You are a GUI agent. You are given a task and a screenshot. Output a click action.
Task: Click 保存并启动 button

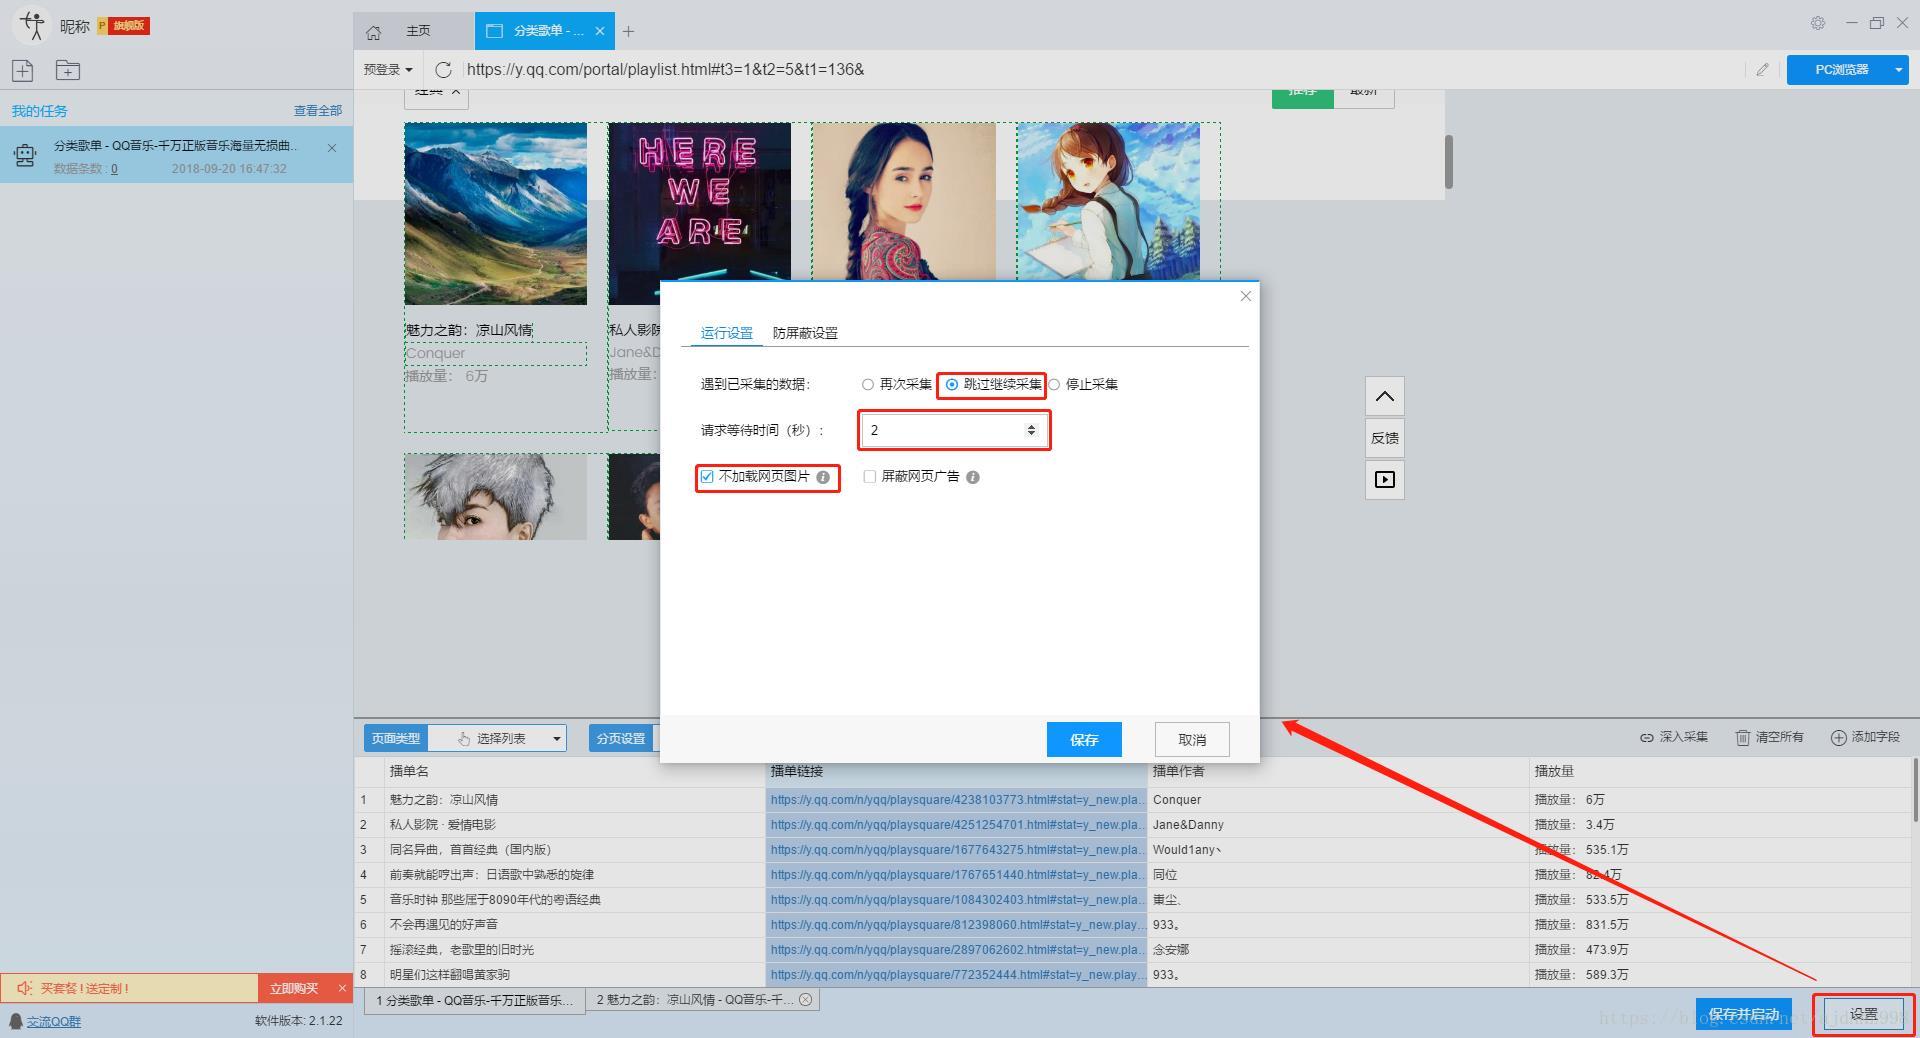point(1744,1014)
